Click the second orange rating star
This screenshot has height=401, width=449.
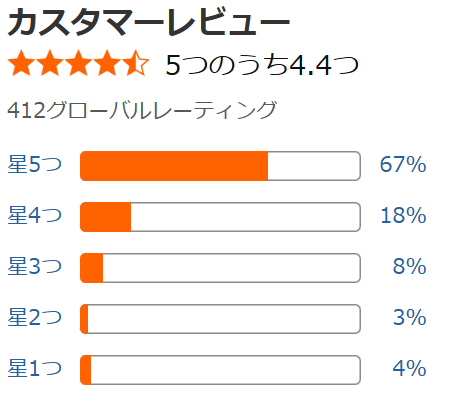click(50, 63)
